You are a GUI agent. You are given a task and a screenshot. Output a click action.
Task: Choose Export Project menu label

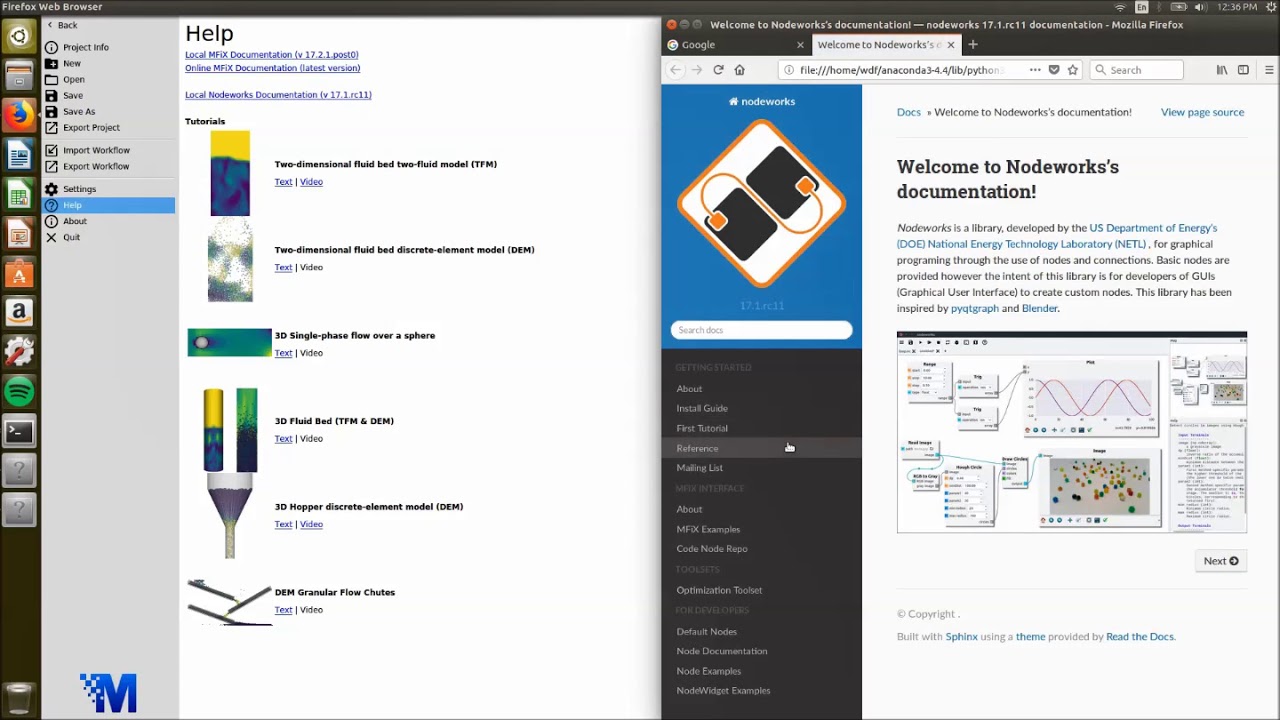click(x=91, y=127)
